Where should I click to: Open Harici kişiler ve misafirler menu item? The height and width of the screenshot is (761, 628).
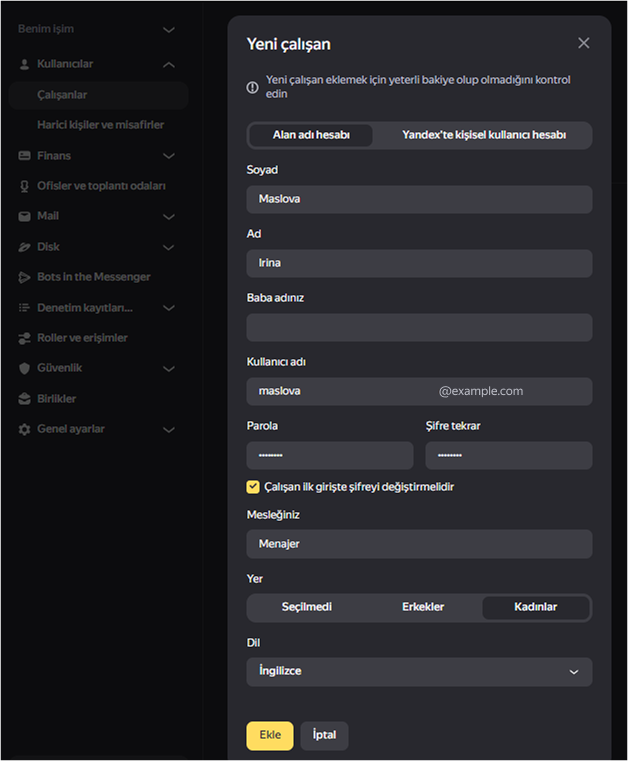[x=100, y=125]
